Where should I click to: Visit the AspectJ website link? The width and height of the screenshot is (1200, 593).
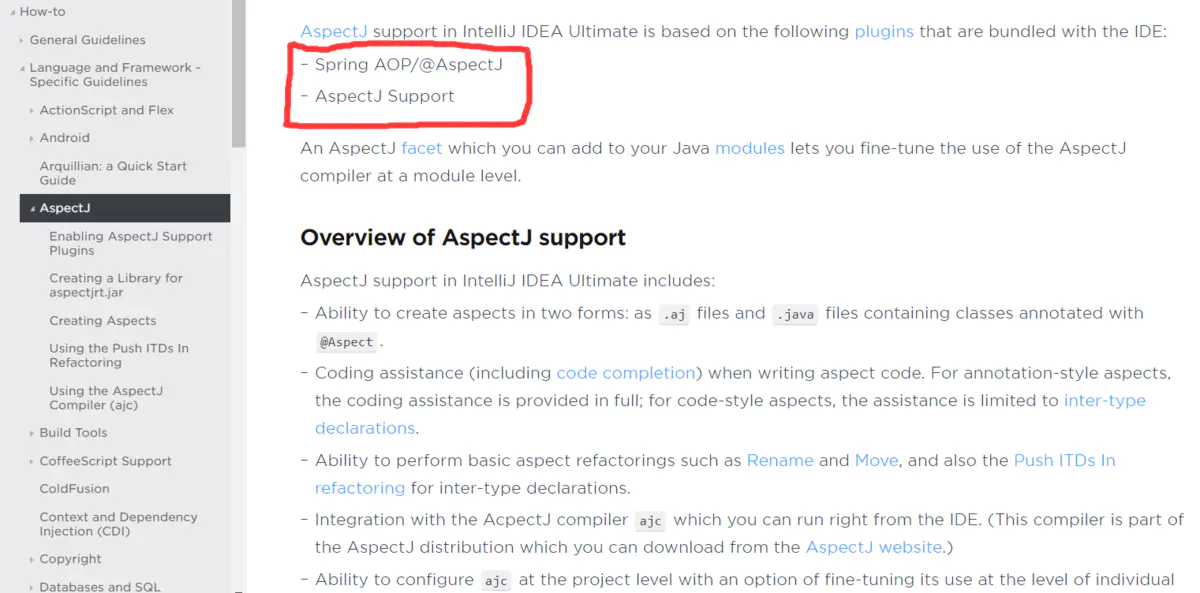click(873, 547)
